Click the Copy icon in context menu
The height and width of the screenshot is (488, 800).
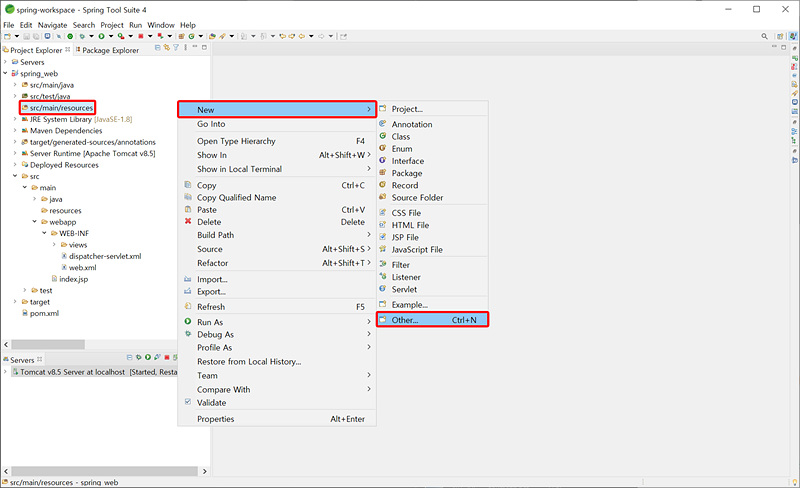(188, 185)
